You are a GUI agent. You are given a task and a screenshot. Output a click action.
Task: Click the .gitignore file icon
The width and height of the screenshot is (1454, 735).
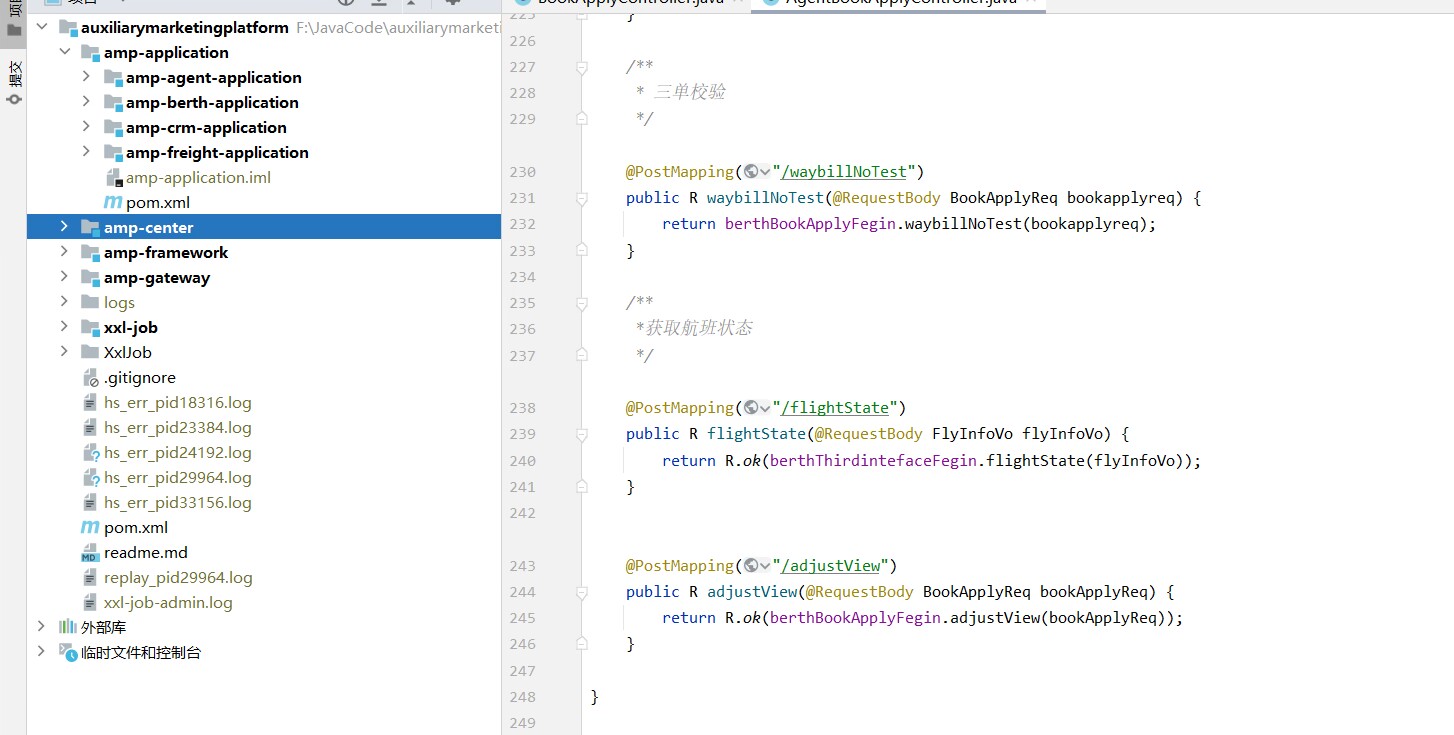click(x=90, y=378)
